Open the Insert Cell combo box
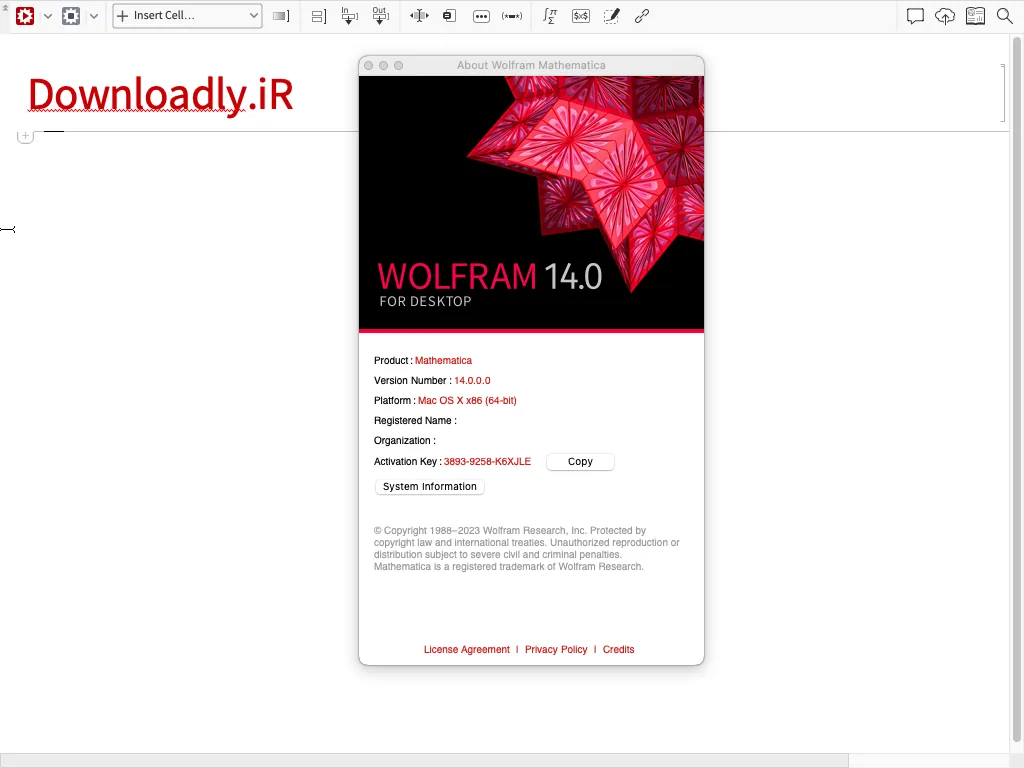The image size is (1024, 768). click(x=187, y=16)
